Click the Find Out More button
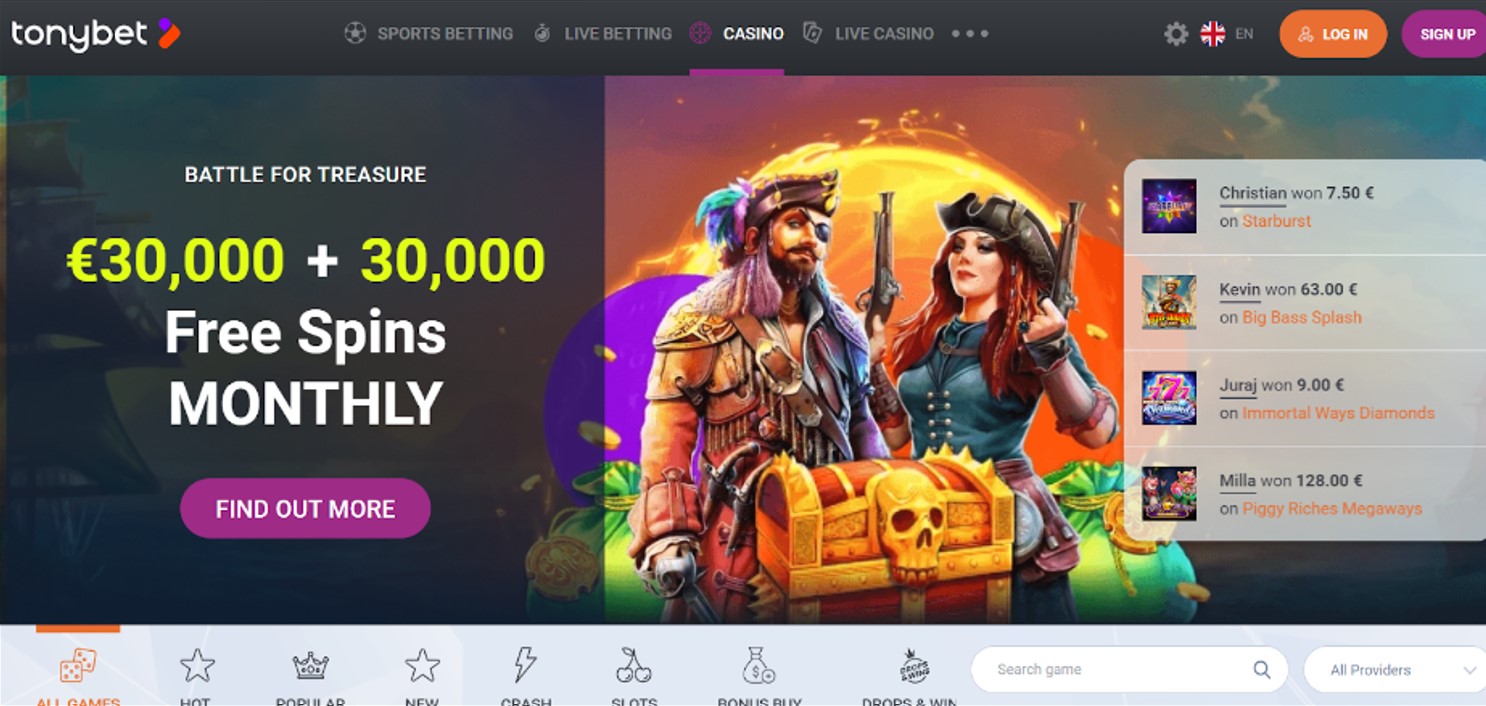Viewport: 1486px width, 706px height. click(305, 508)
